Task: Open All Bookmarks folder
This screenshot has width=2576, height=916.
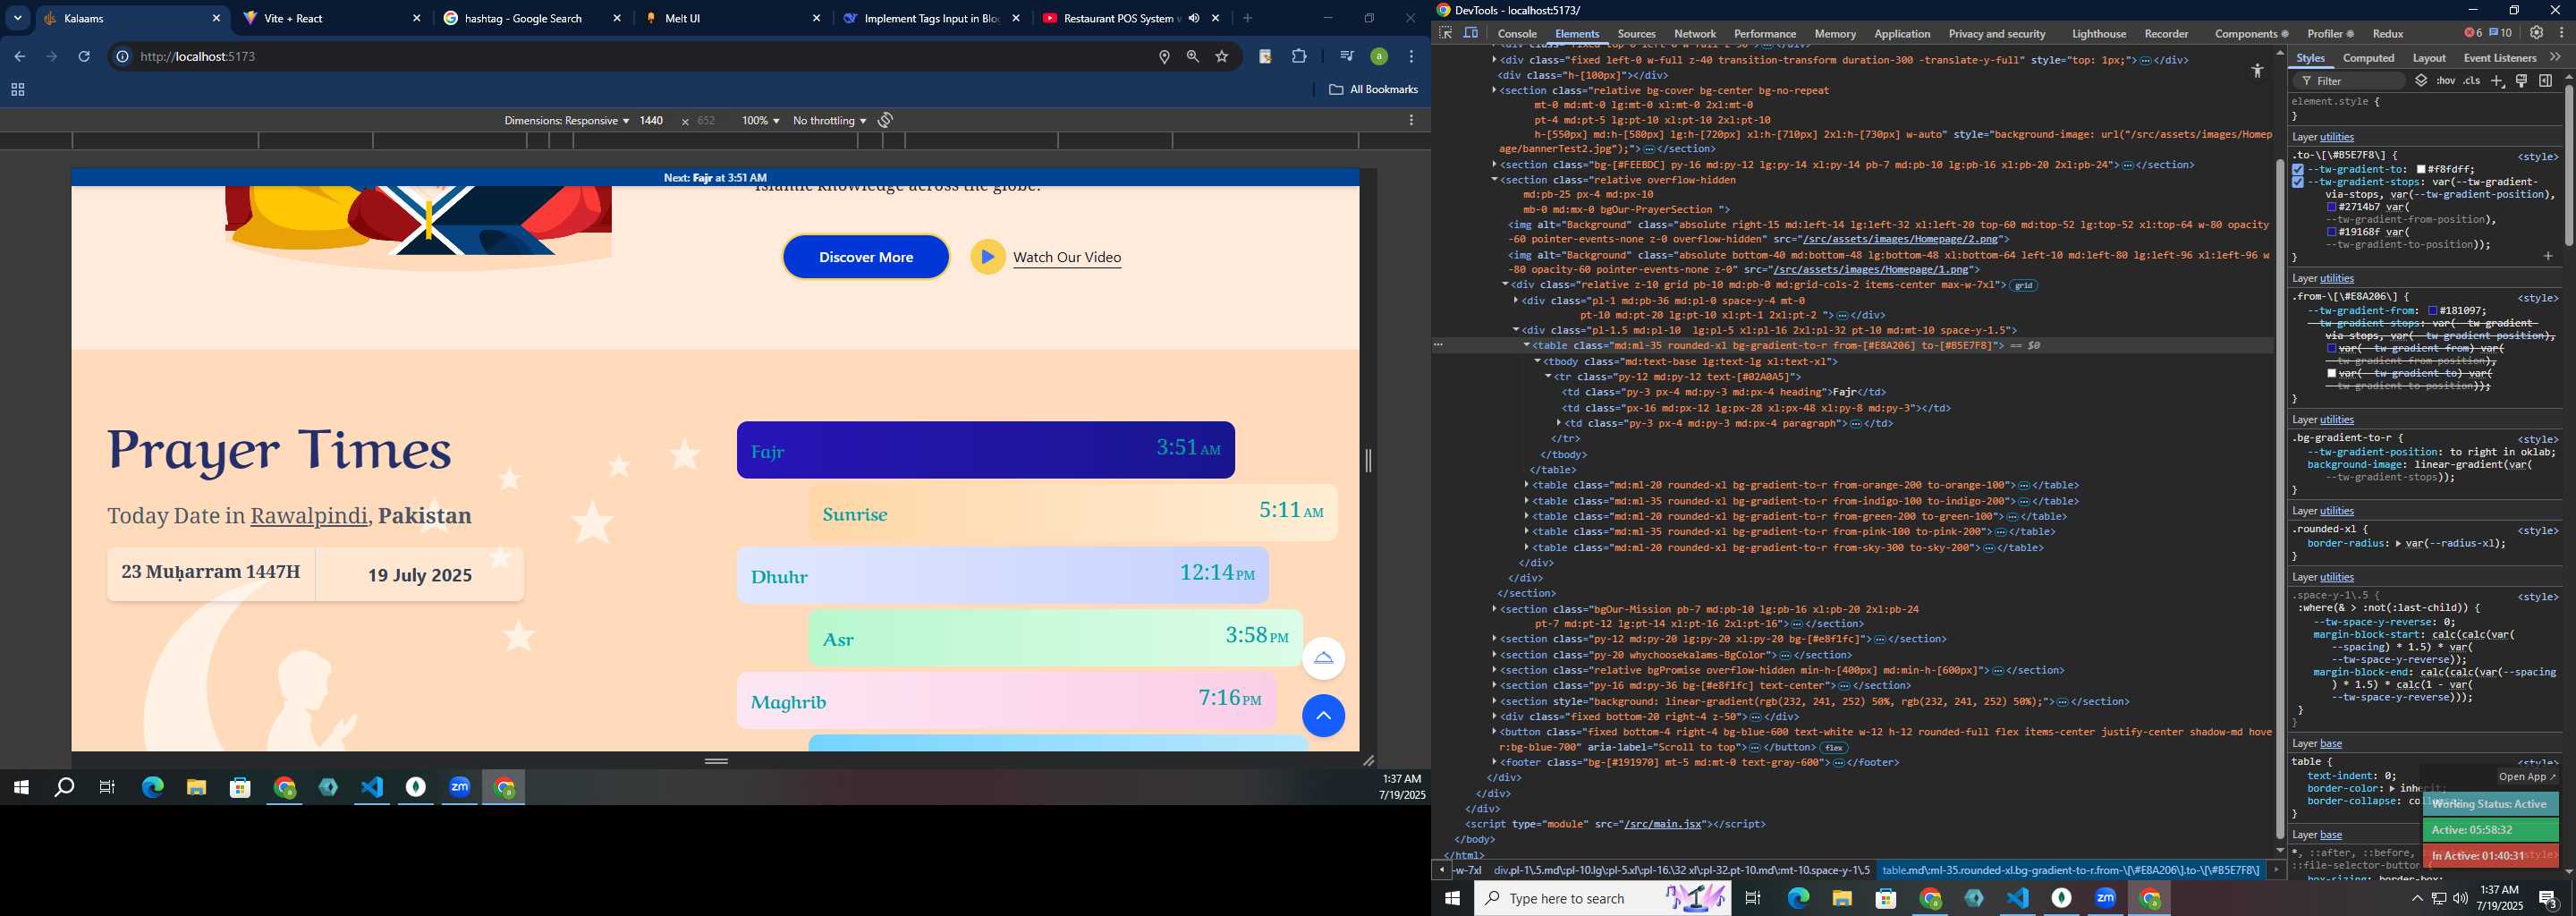Action: pos(1373,90)
